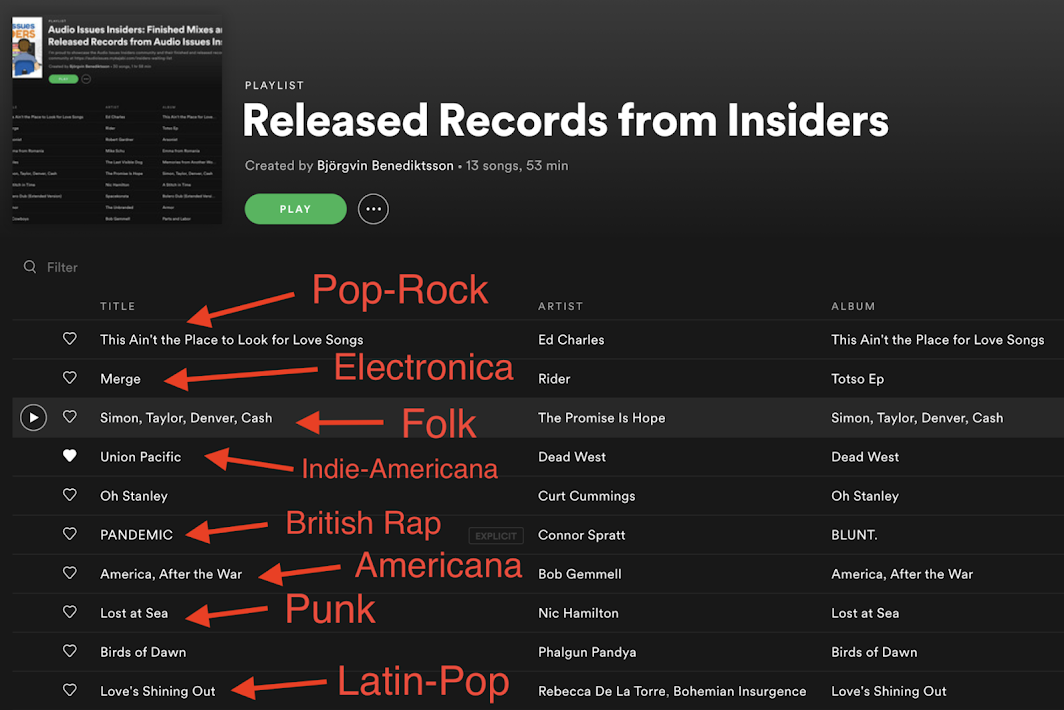Open the three-dot more options menu
Screen dimensions: 1064x710
pyautogui.click(x=373, y=209)
